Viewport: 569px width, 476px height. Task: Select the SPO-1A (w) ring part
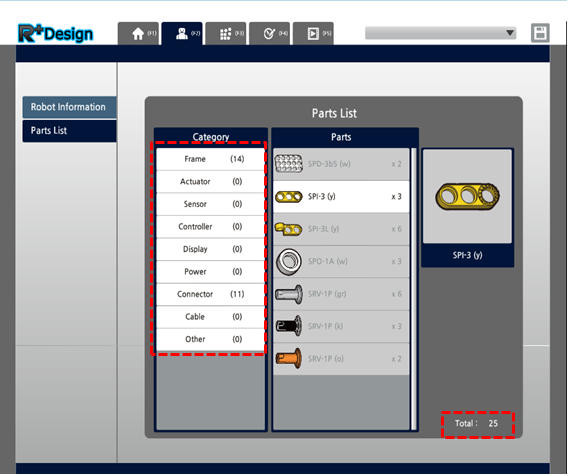341,262
